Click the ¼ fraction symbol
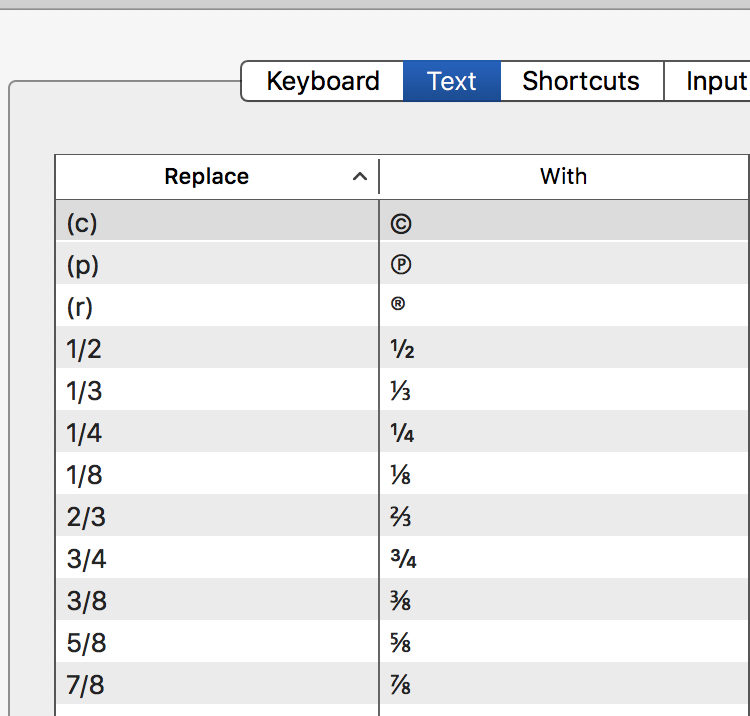Image resolution: width=750 pixels, height=716 pixels. [402, 433]
